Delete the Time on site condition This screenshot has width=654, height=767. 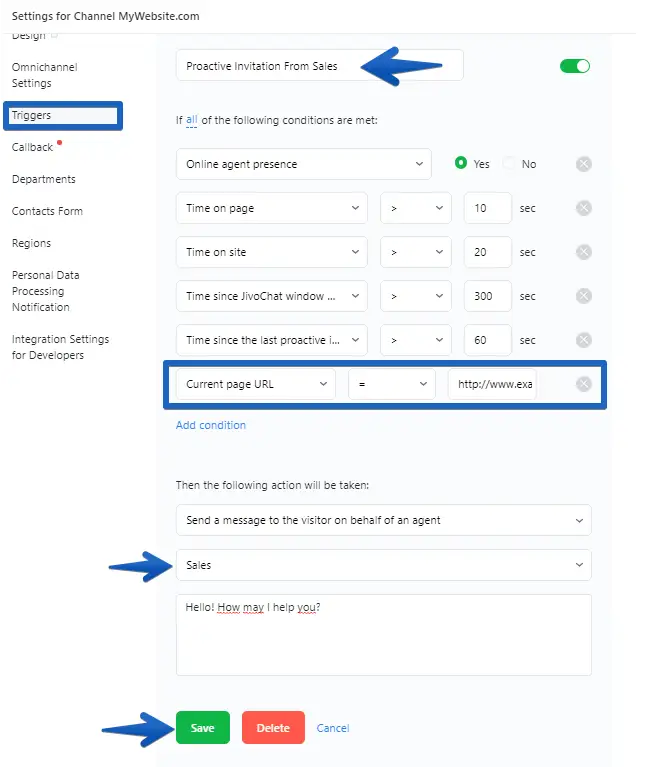pyautogui.click(x=584, y=252)
